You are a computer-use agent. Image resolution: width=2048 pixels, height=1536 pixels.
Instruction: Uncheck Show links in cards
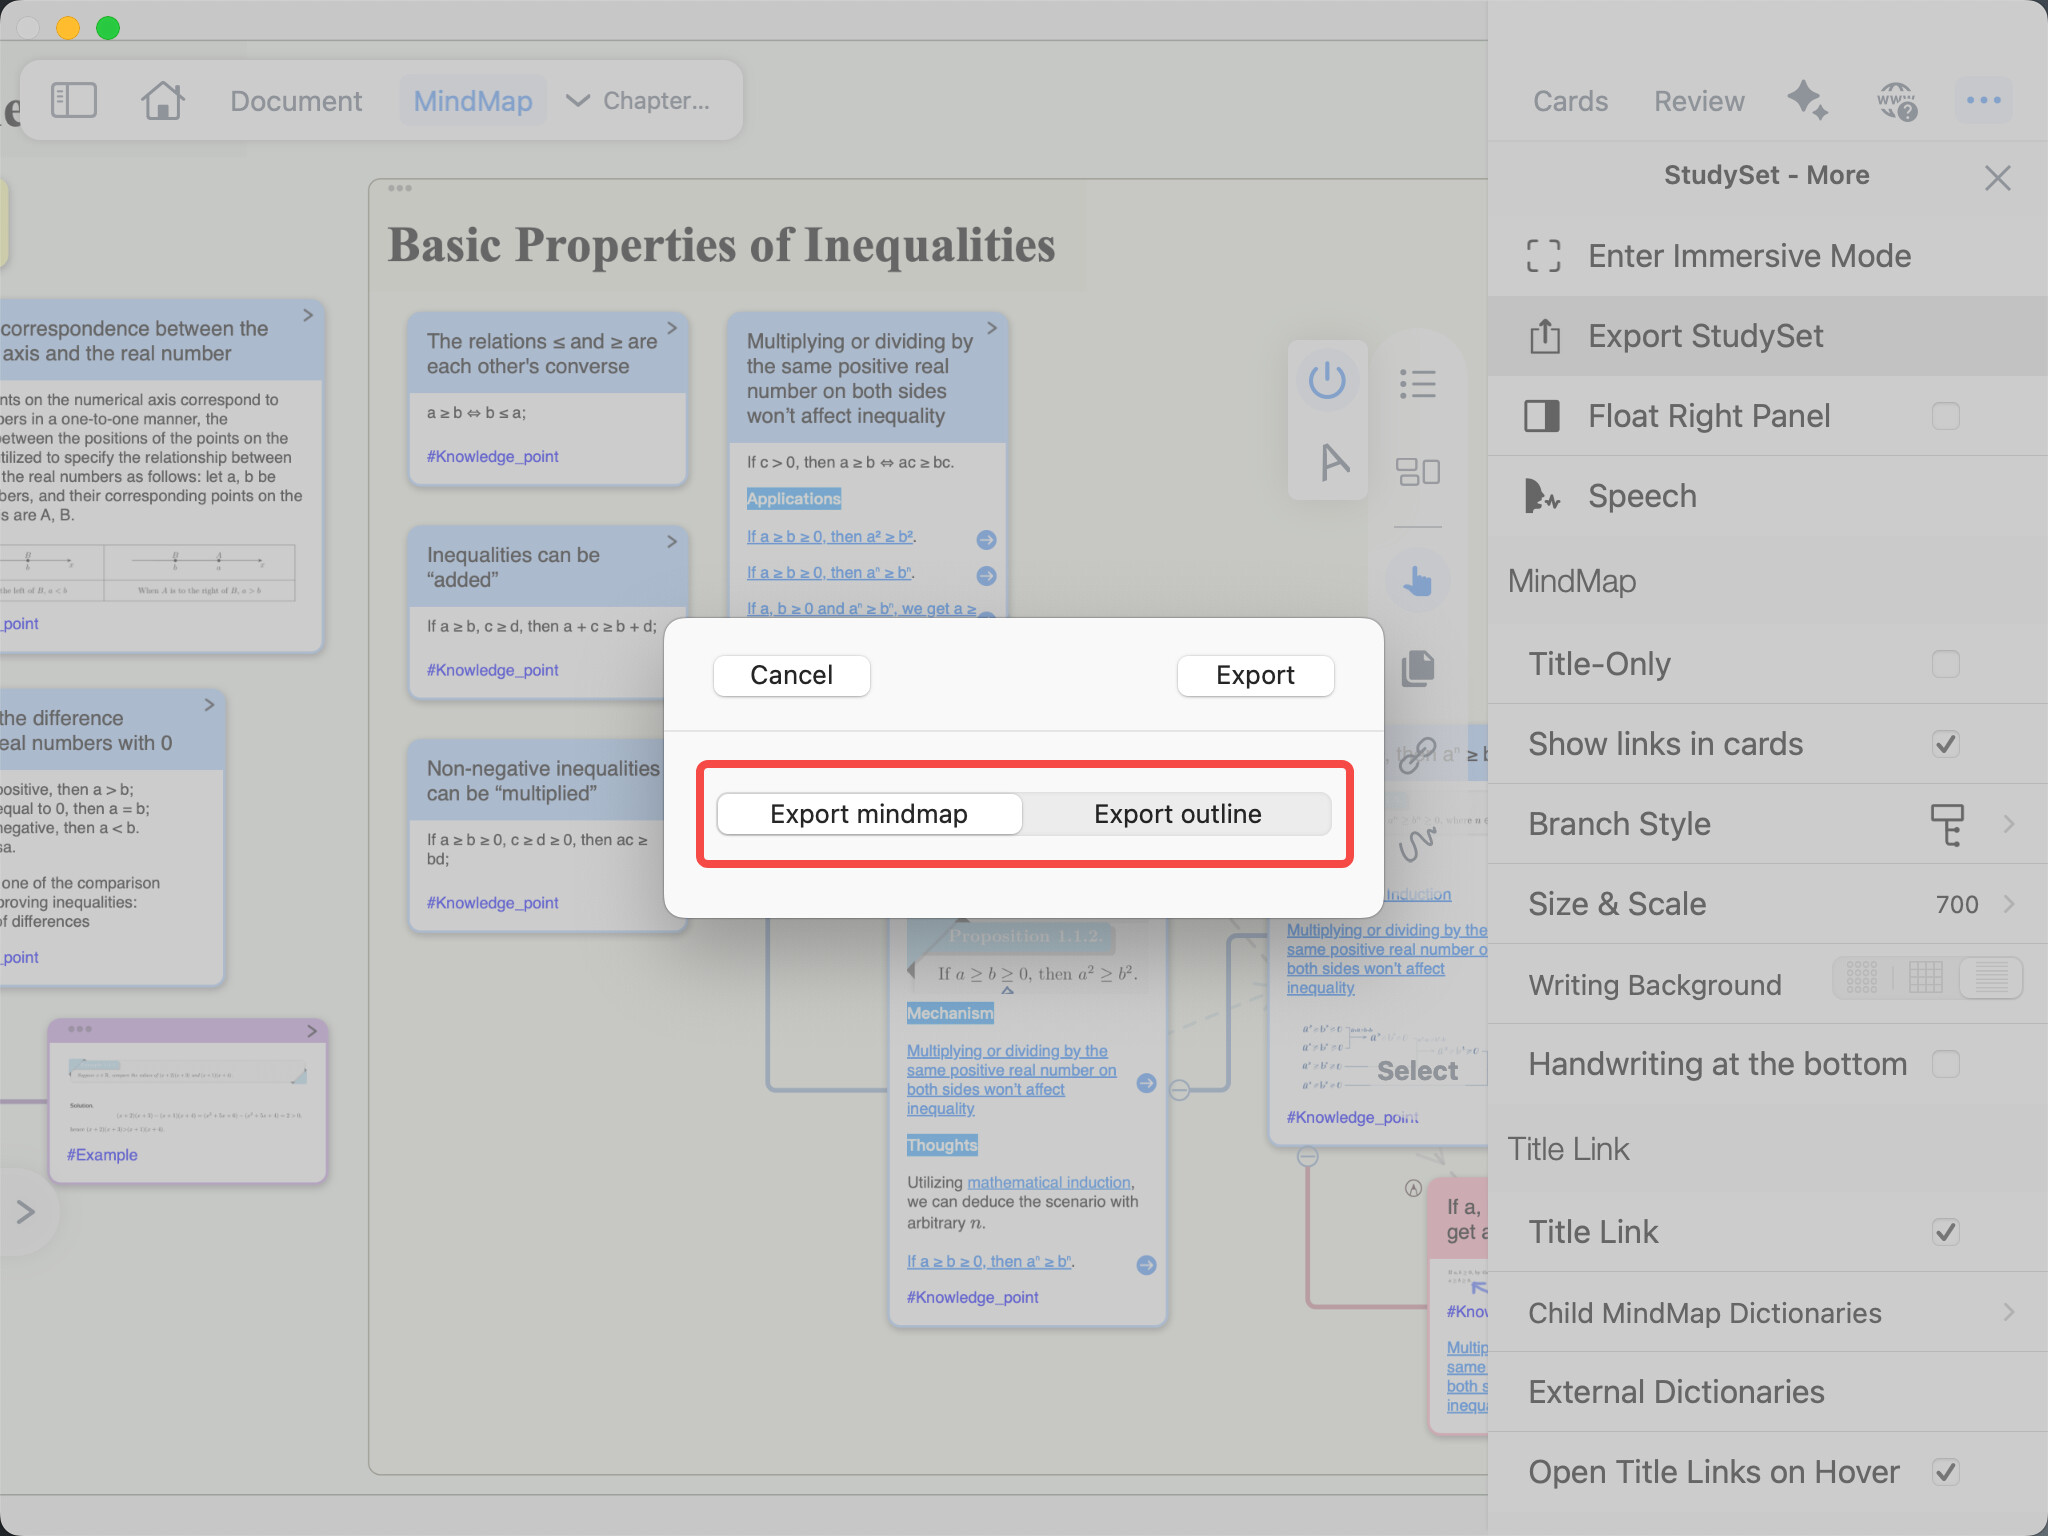pyautogui.click(x=1945, y=744)
